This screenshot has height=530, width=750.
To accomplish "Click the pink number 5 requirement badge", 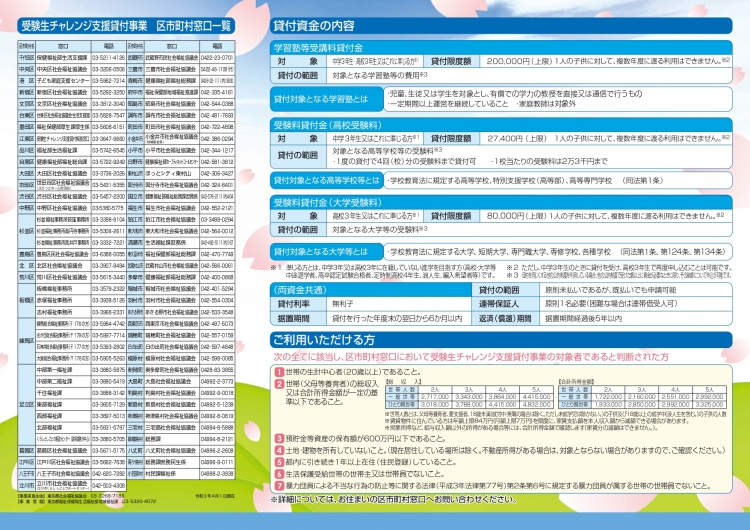I will 278,463.
